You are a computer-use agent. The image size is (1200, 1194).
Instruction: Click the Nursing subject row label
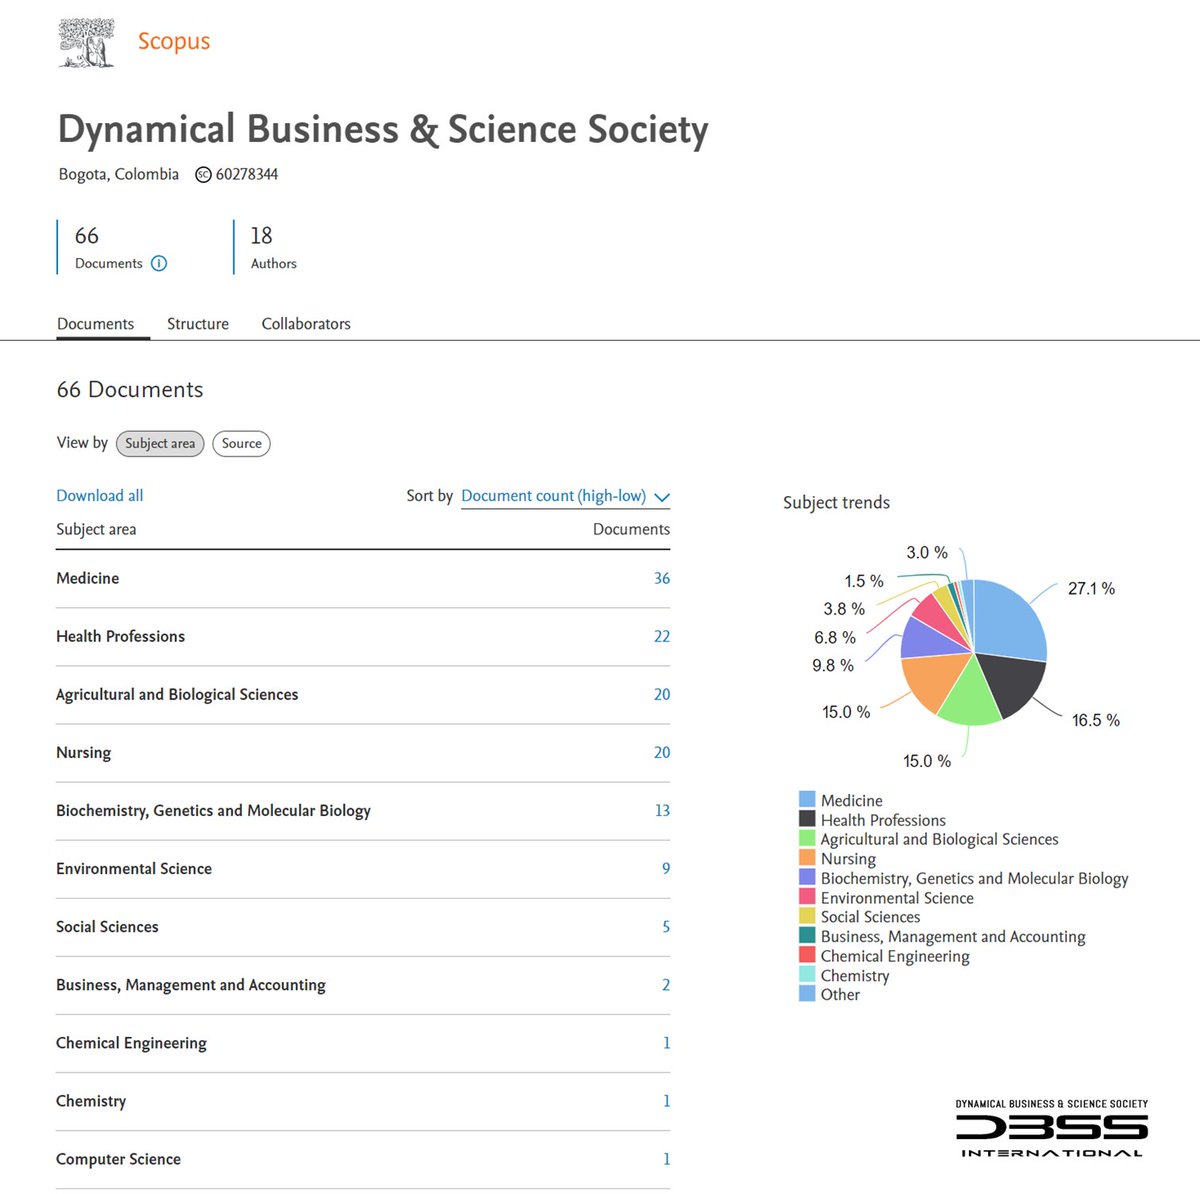83,753
